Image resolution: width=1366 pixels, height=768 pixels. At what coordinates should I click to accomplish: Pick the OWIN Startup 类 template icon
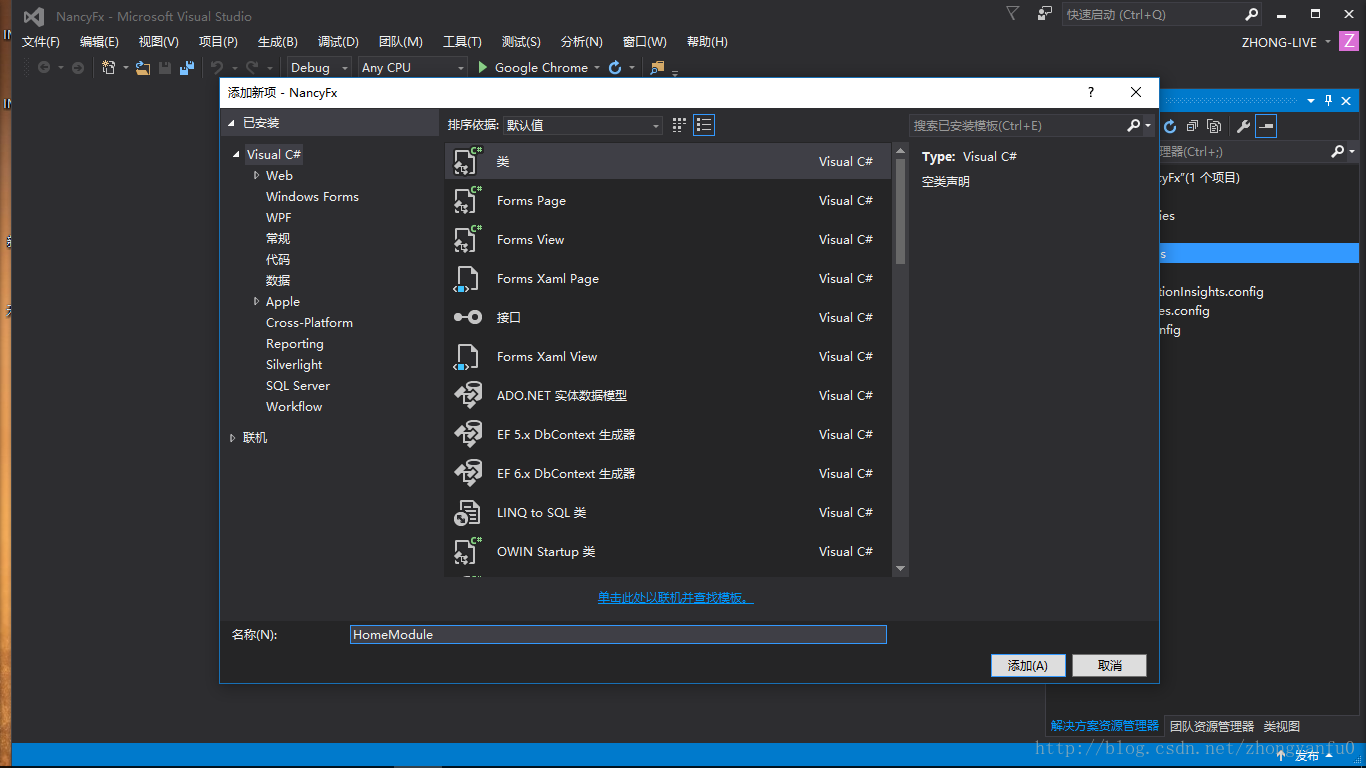(468, 551)
